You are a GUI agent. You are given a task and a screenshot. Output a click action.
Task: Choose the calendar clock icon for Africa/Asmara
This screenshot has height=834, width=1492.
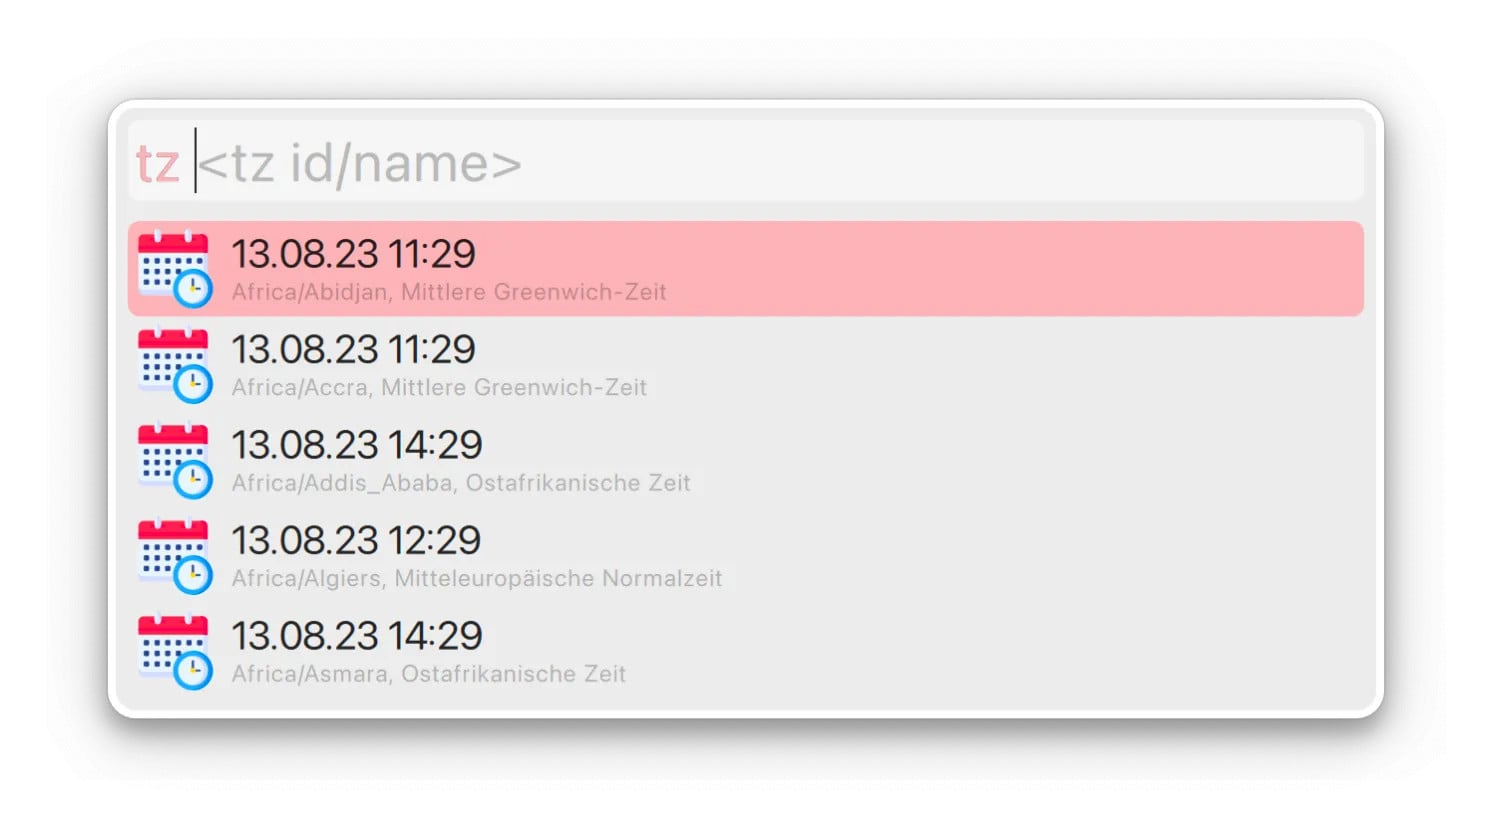(174, 651)
